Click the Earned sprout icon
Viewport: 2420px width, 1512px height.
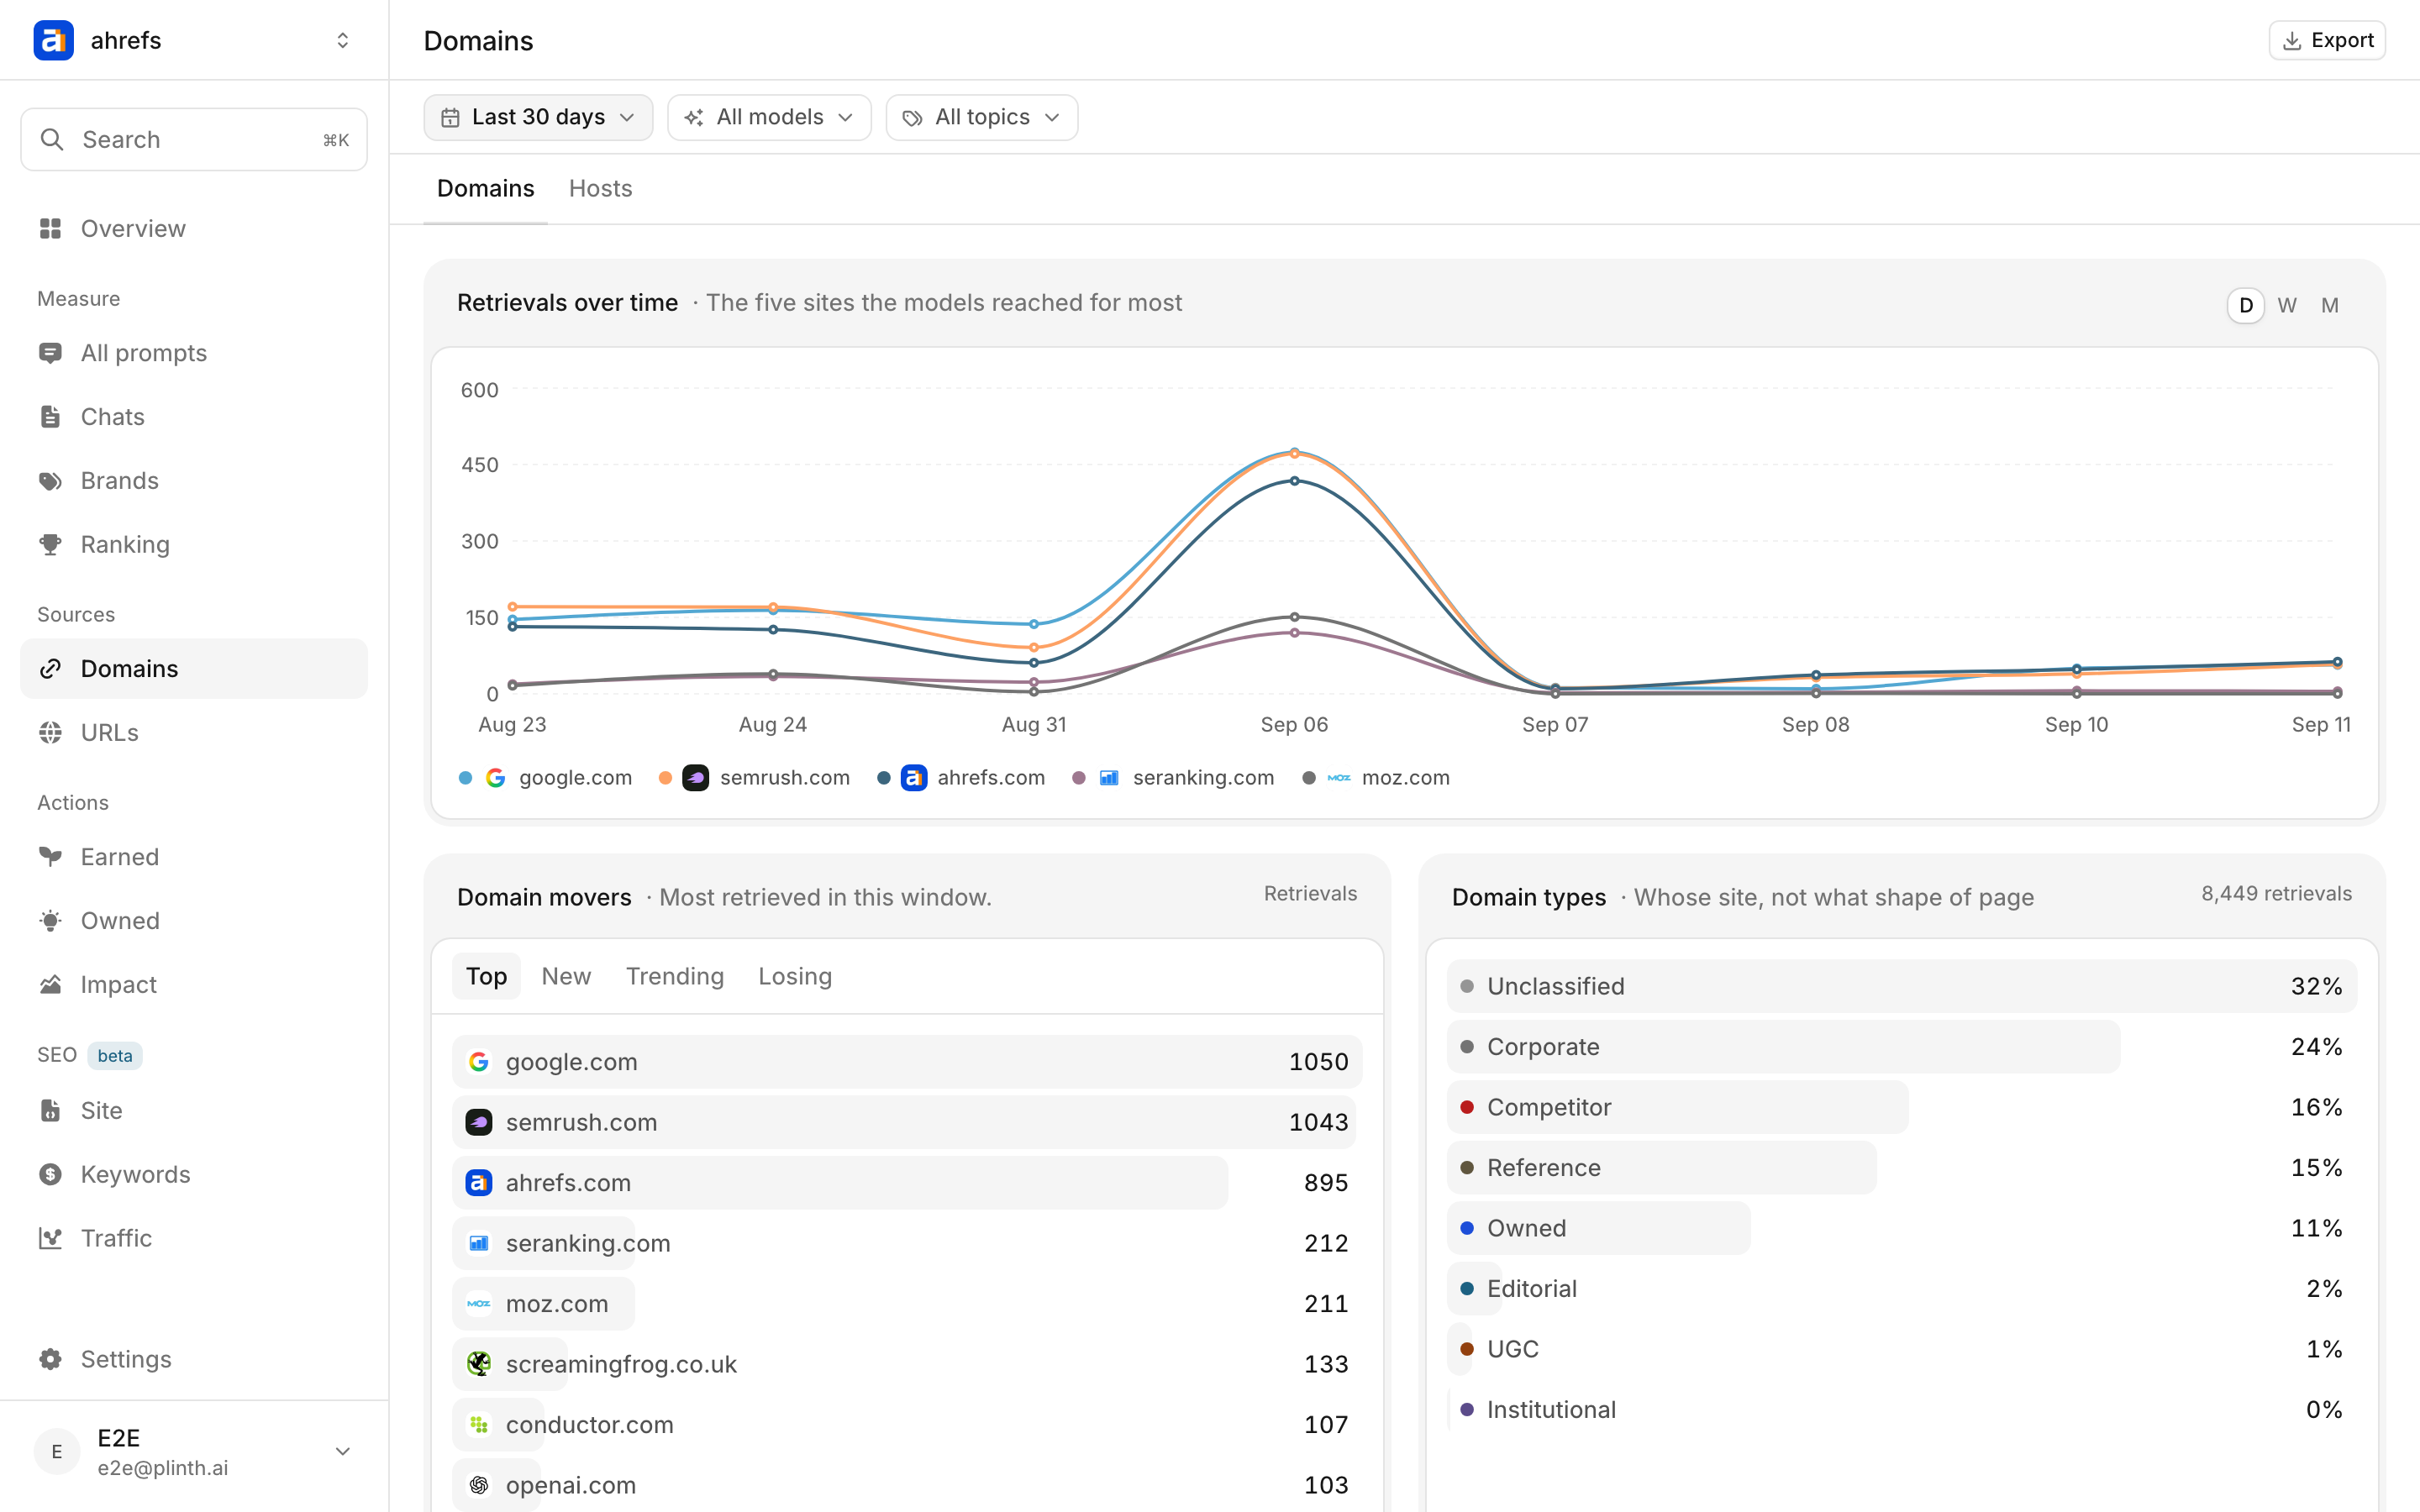[50, 857]
